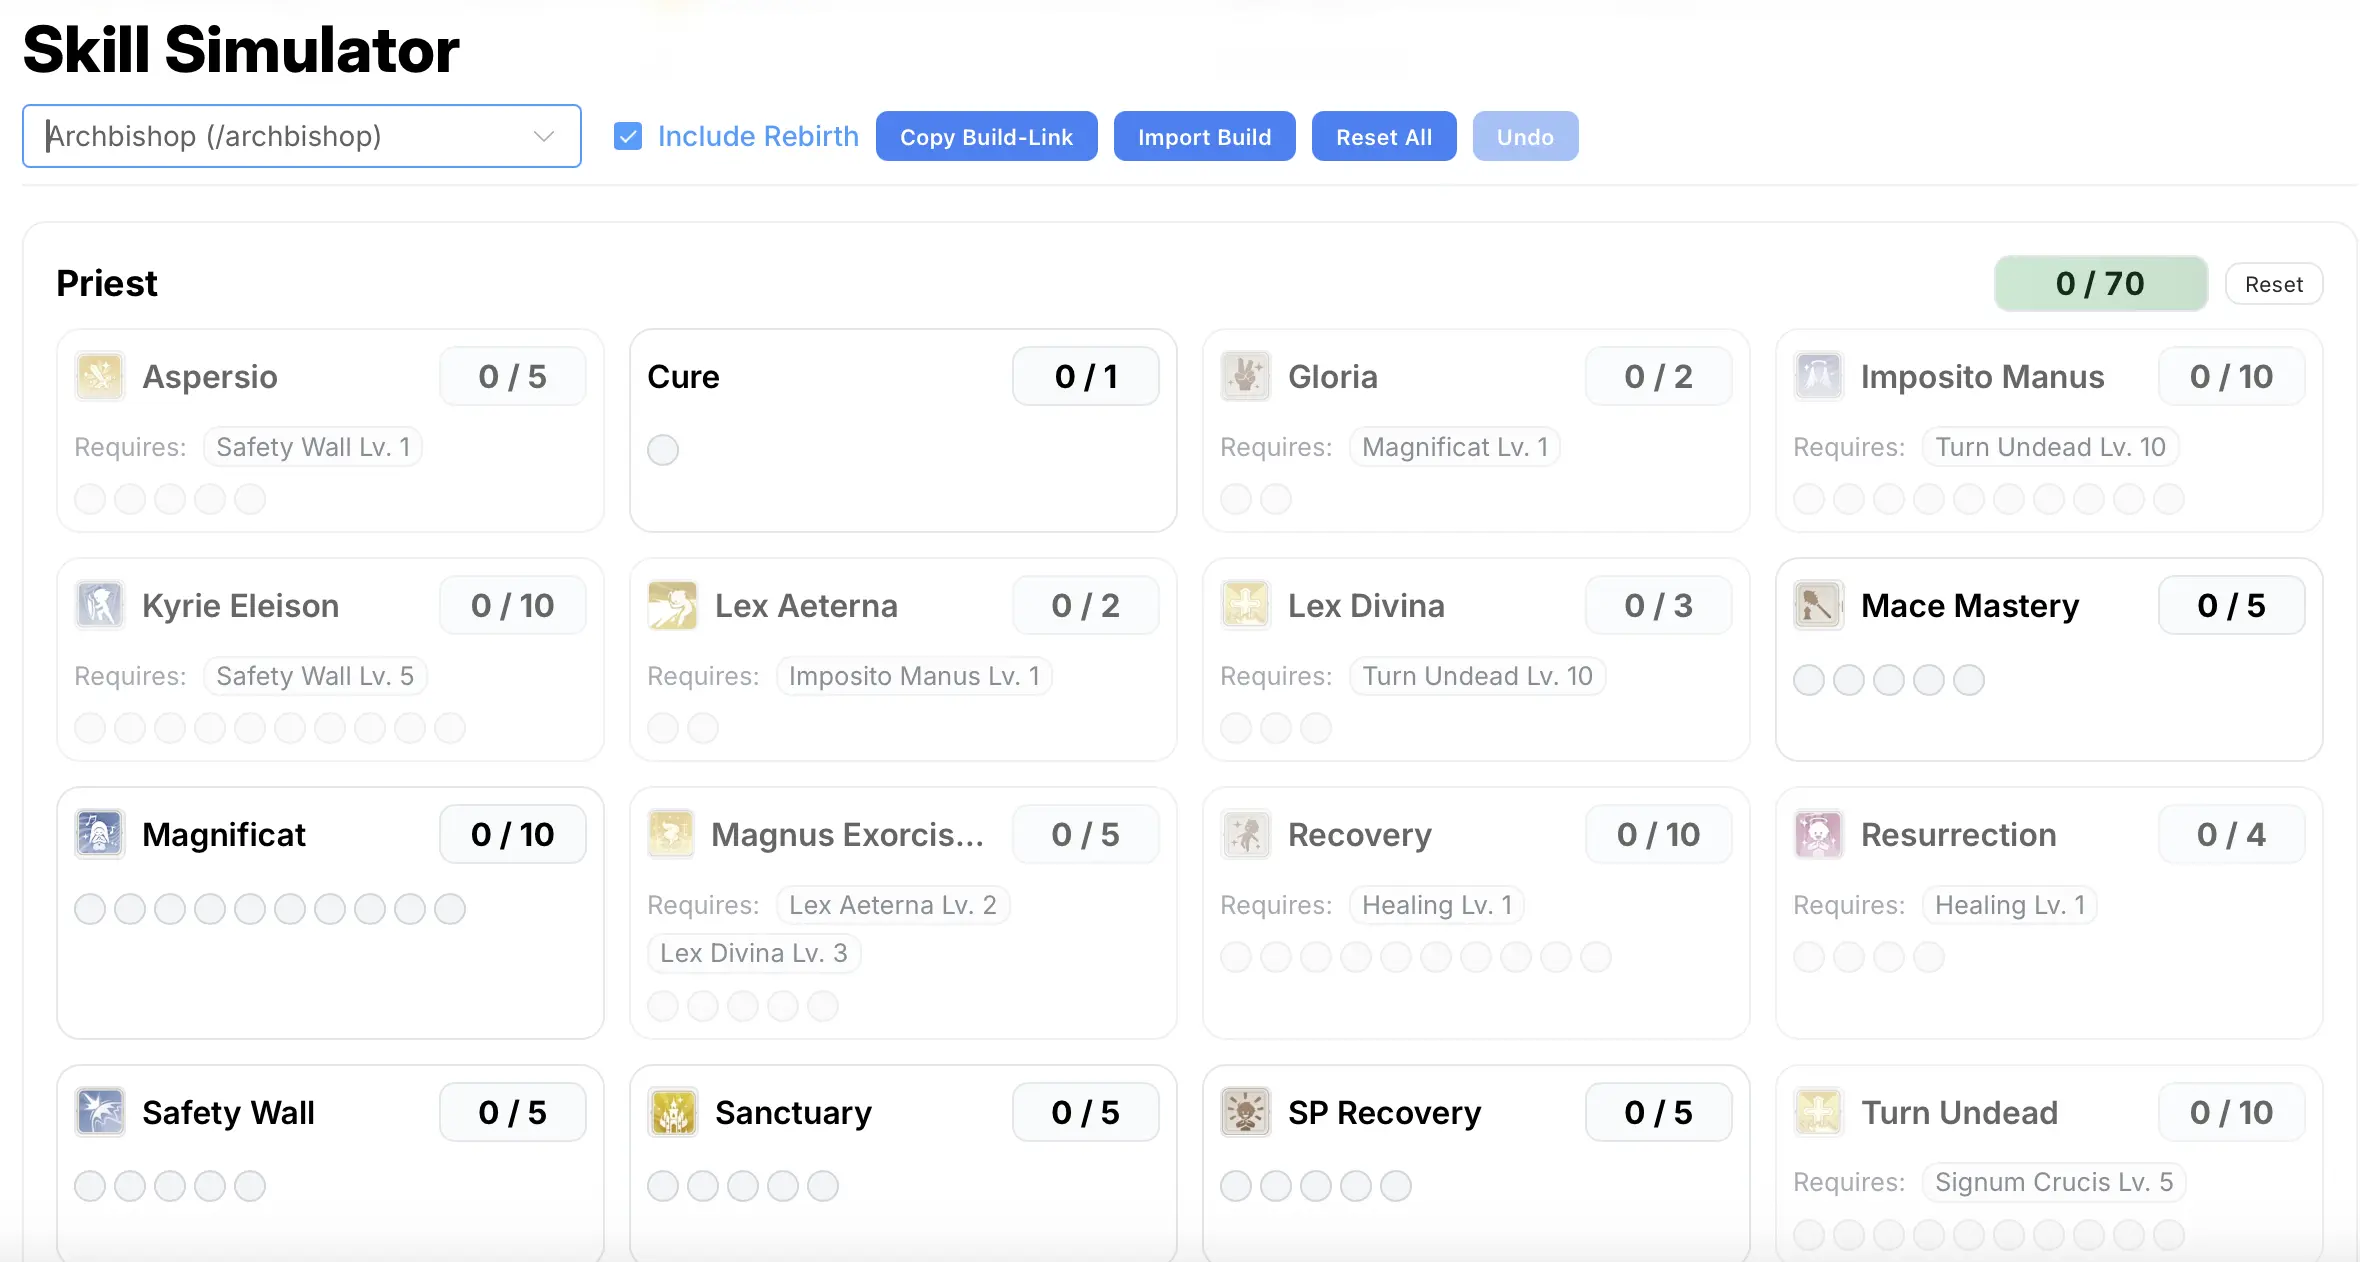
Task: Click the Safety Wall skill icon
Action: click(99, 1112)
